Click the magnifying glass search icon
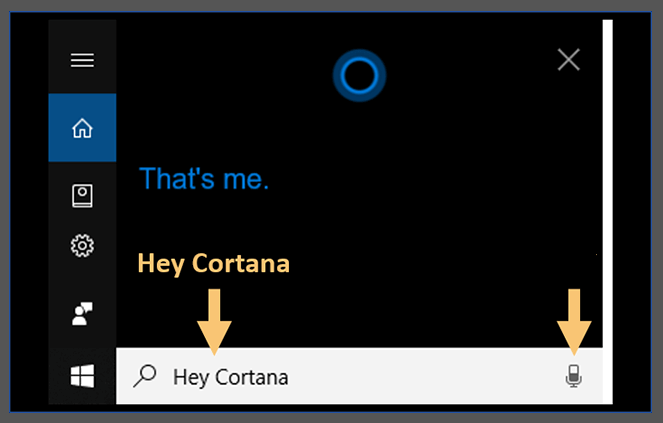Viewport: 663px width, 423px height. pyautogui.click(x=145, y=376)
